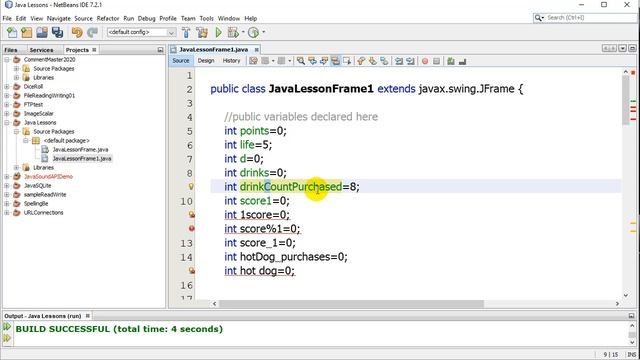Viewport: 640px width, 360px height.
Task: Click the Previous Bookmark editor icon
Action: click(361, 61)
